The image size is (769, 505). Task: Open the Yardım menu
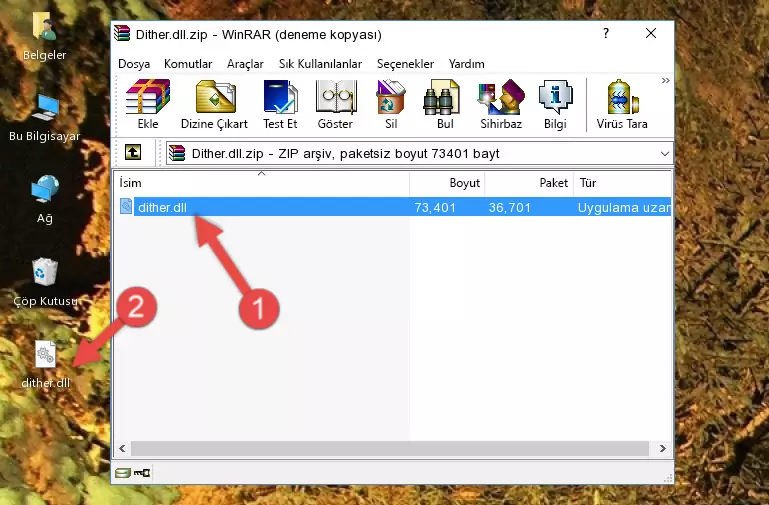tap(466, 64)
